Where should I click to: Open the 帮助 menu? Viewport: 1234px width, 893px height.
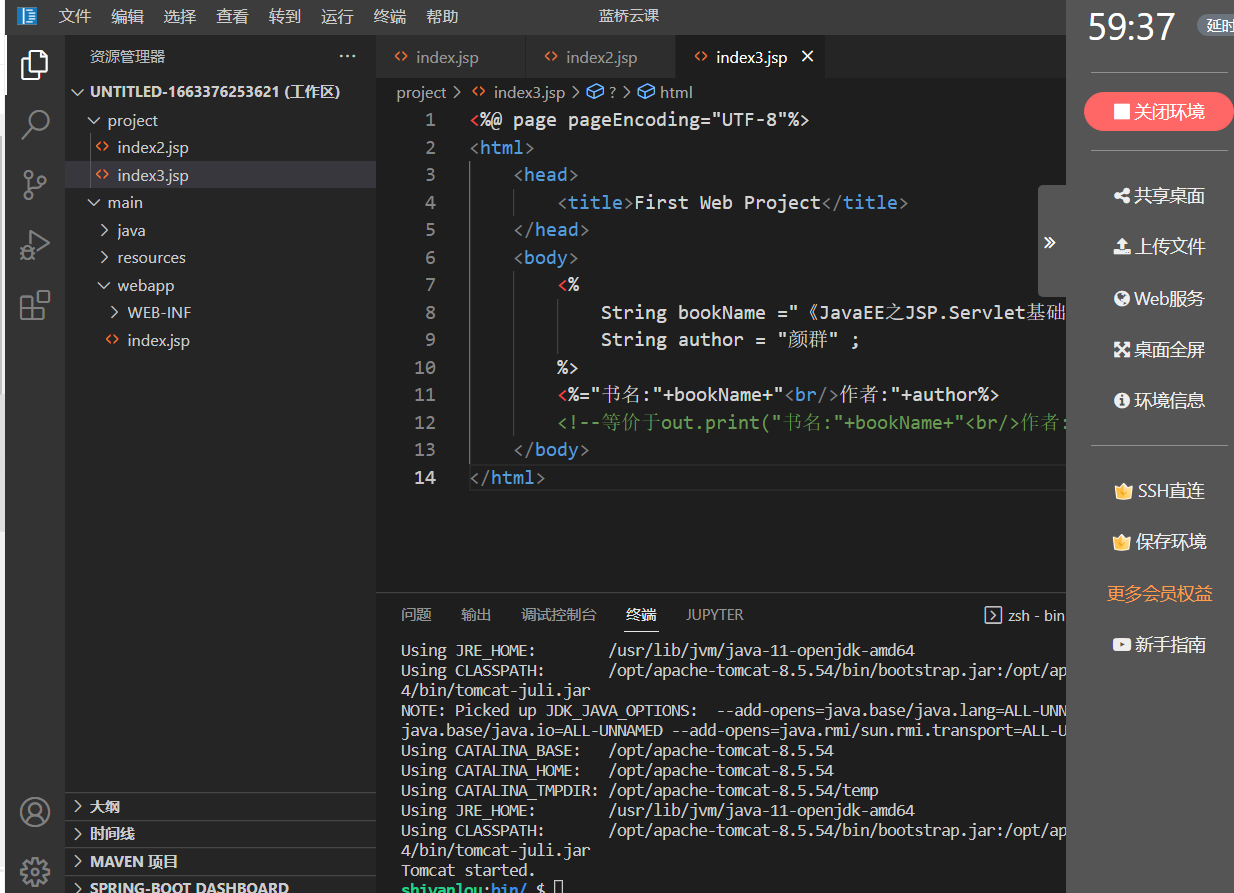tap(442, 16)
